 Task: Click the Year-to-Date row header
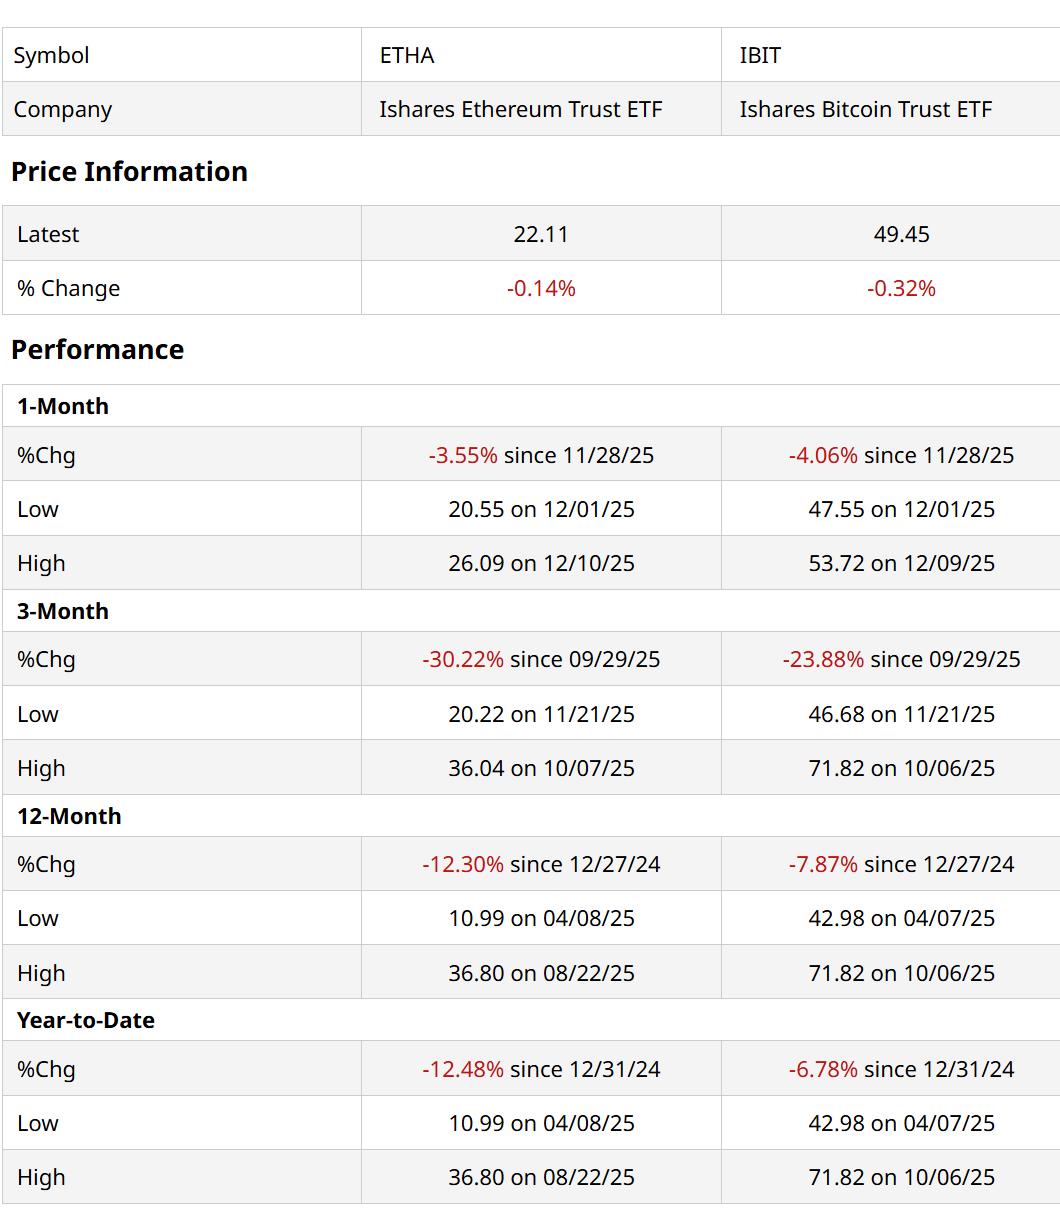click(x=86, y=1020)
